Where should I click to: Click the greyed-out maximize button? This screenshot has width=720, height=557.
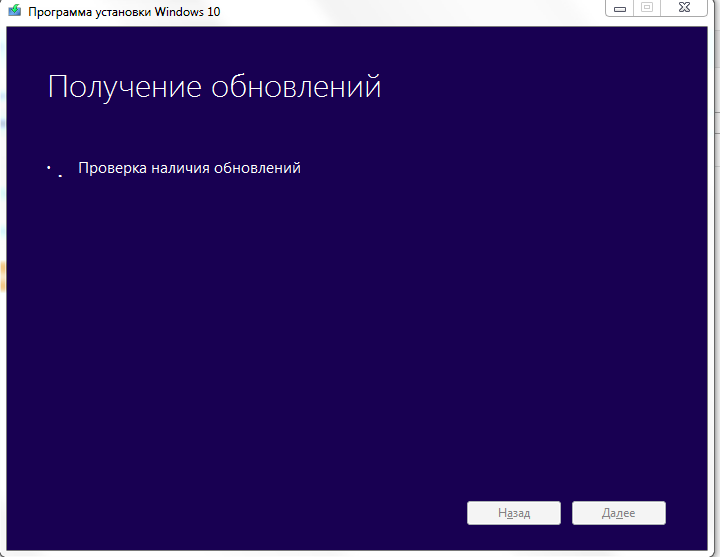[x=647, y=8]
